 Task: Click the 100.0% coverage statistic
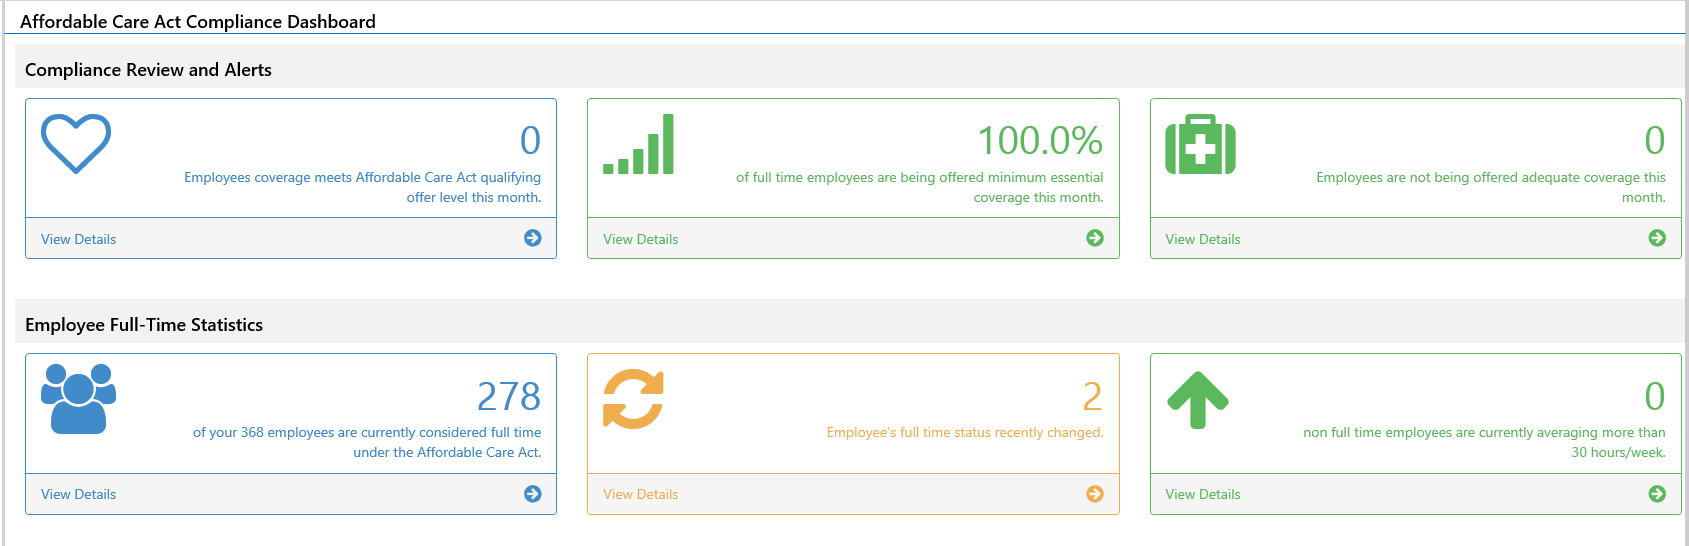coord(1040,140)
